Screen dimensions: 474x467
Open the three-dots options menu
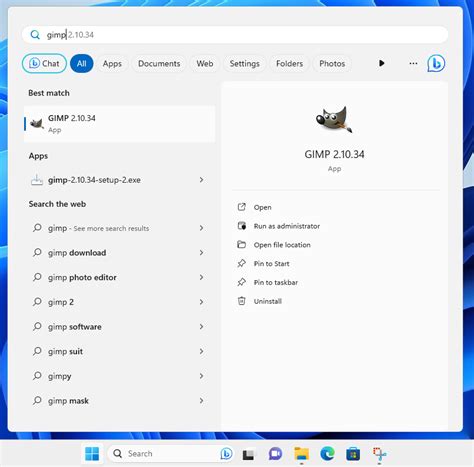pyautogui.click(x=413, y=63)
